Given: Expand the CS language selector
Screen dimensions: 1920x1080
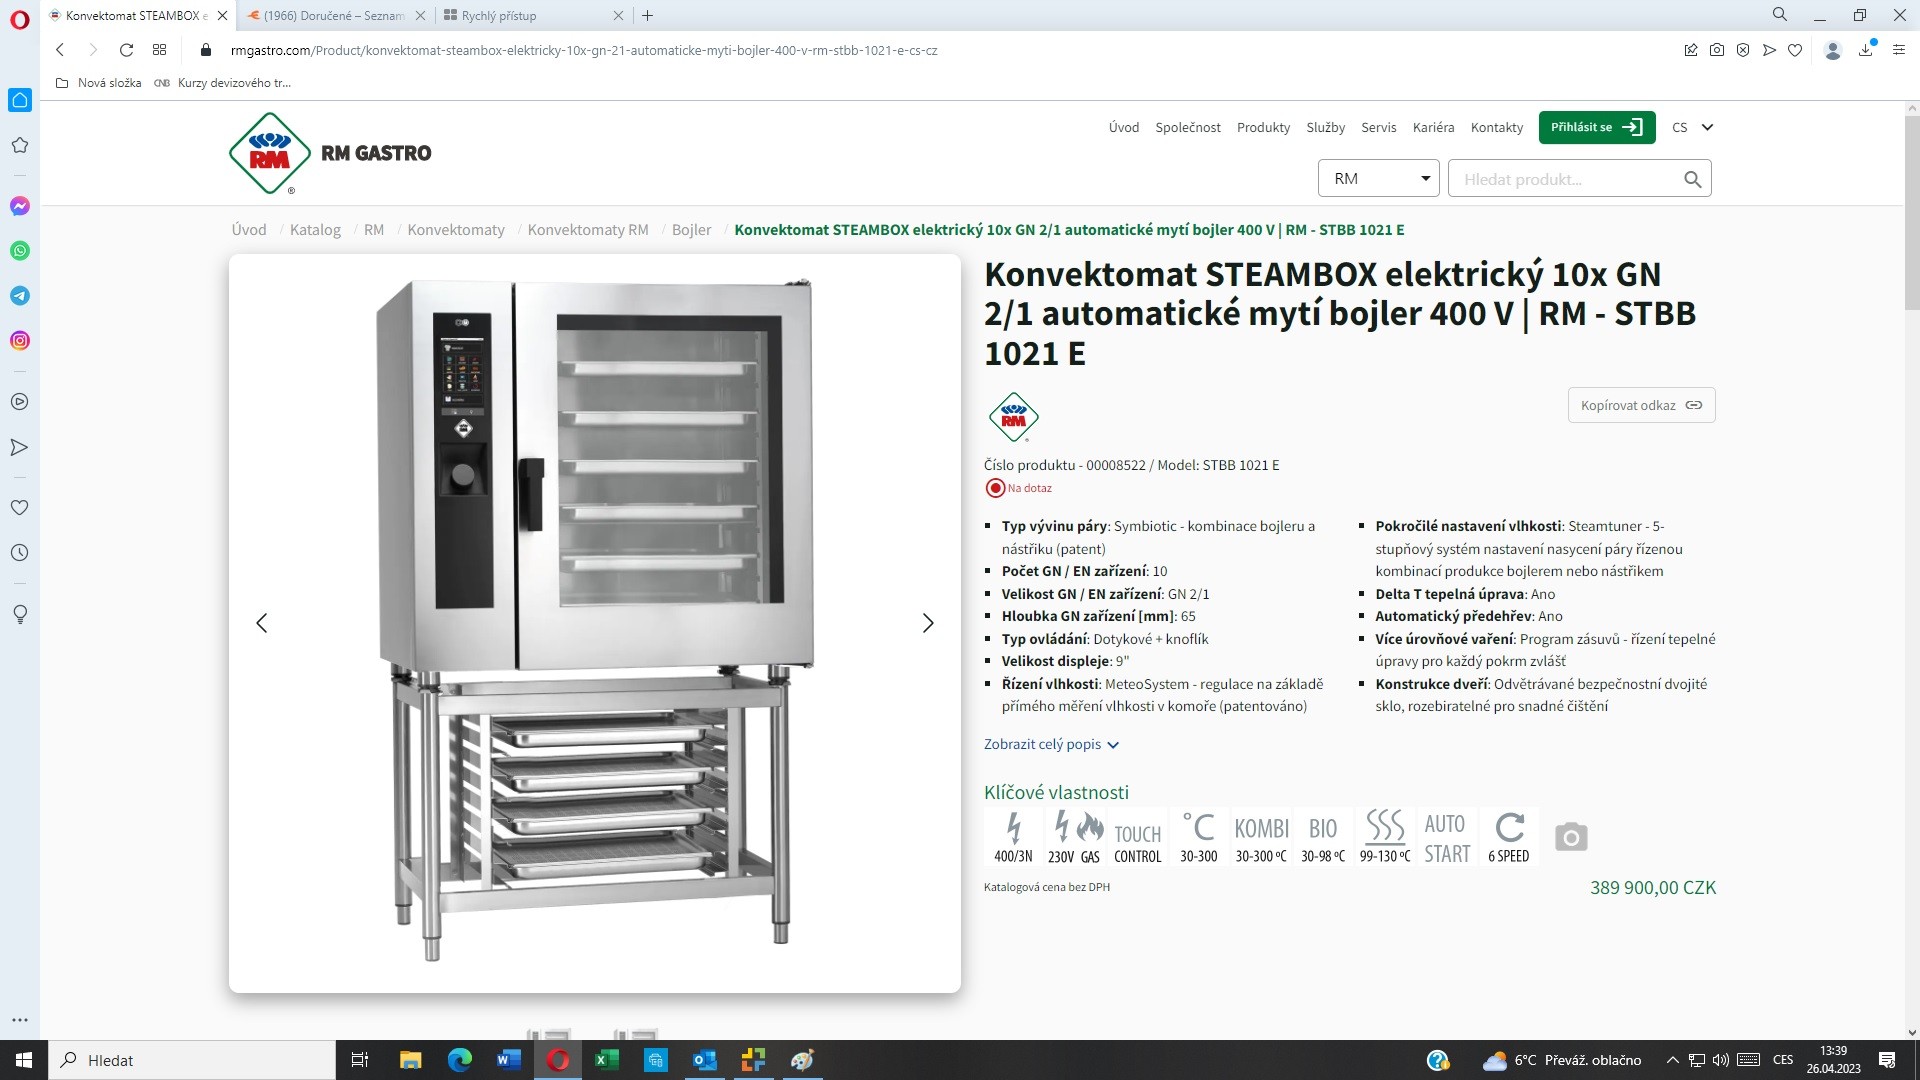Looking at the screenshot, I should click(1692, 127).
